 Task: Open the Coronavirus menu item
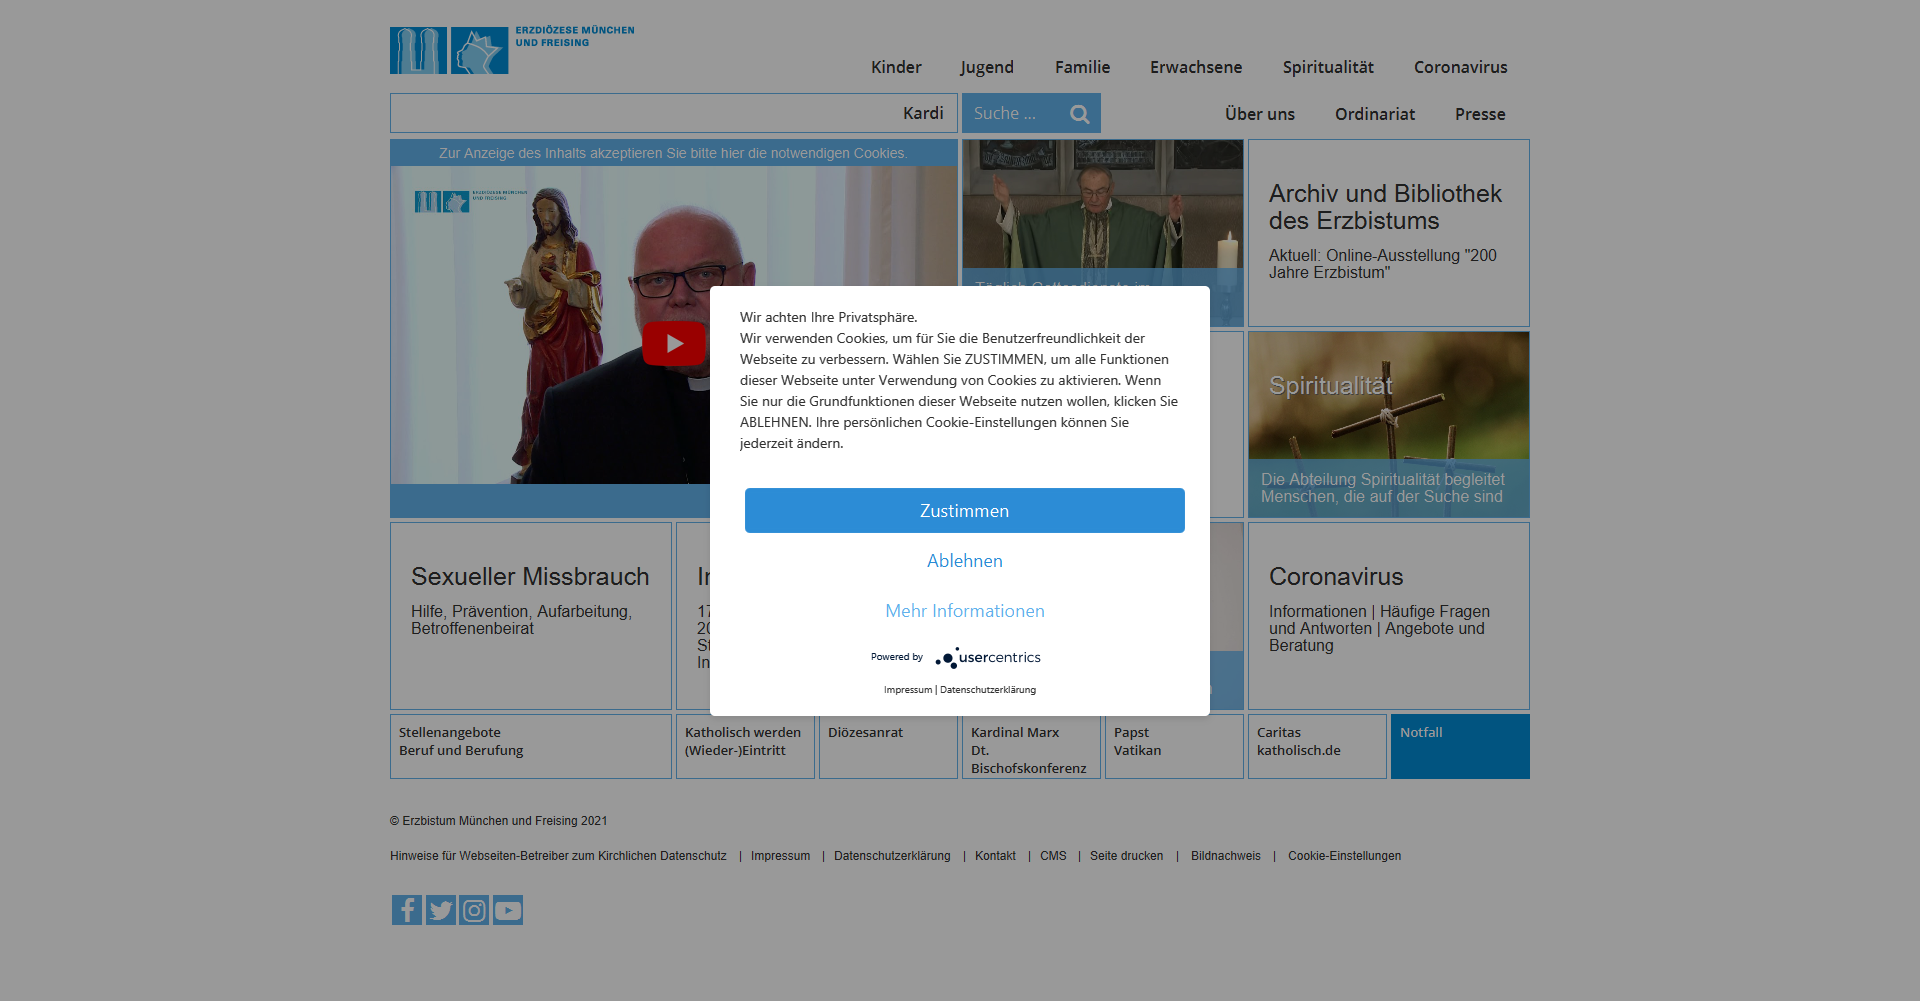point(1461,67)
